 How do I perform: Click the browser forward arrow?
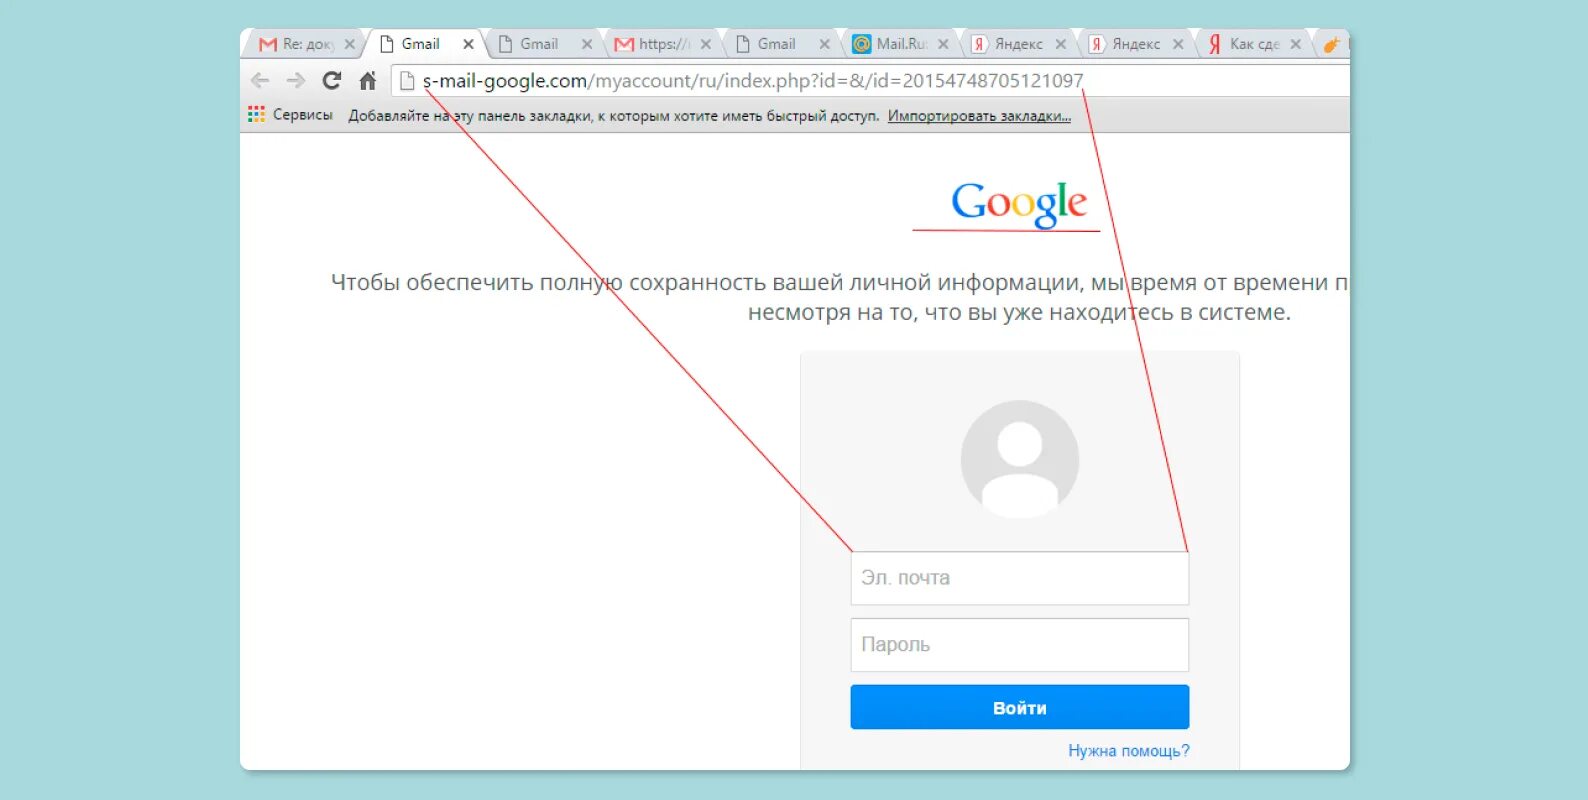click(295, 80)
